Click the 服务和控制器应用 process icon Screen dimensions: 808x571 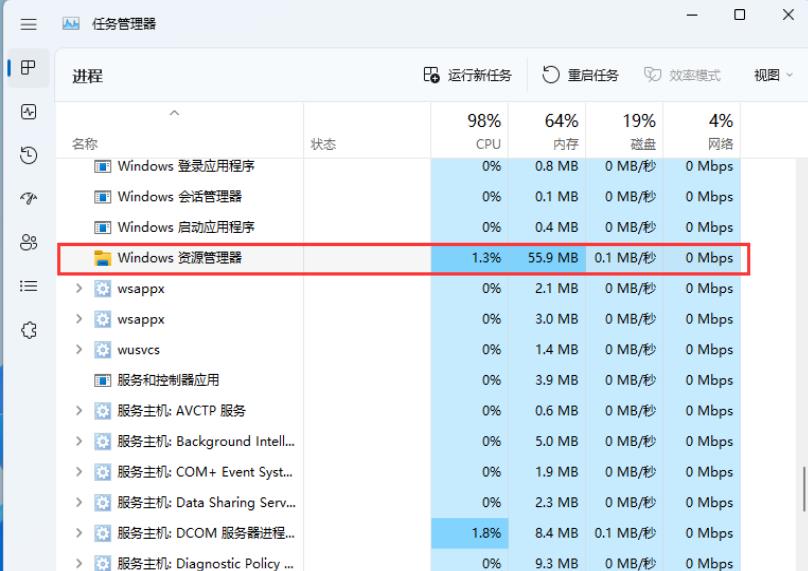pyautogui.click(x=103, y=380)
